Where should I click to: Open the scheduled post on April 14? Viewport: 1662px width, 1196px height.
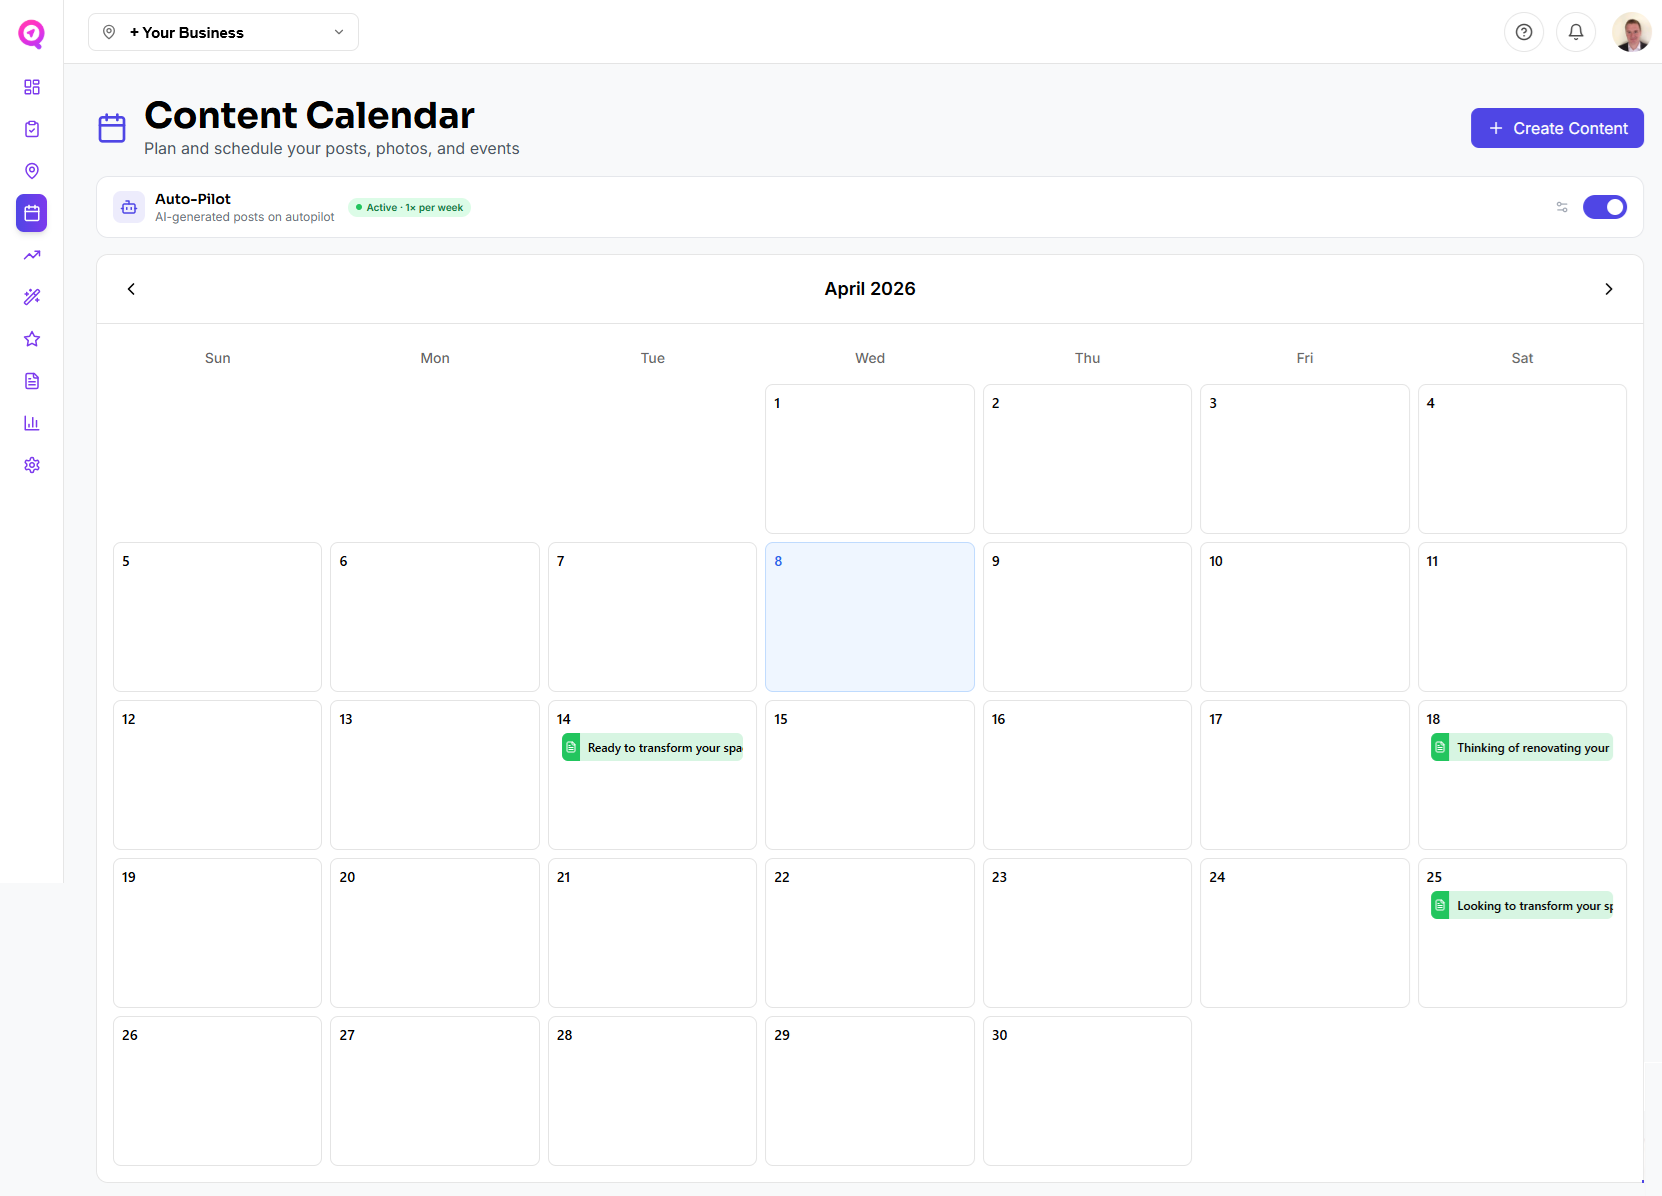pyautogui.click(x=652, y=747)
